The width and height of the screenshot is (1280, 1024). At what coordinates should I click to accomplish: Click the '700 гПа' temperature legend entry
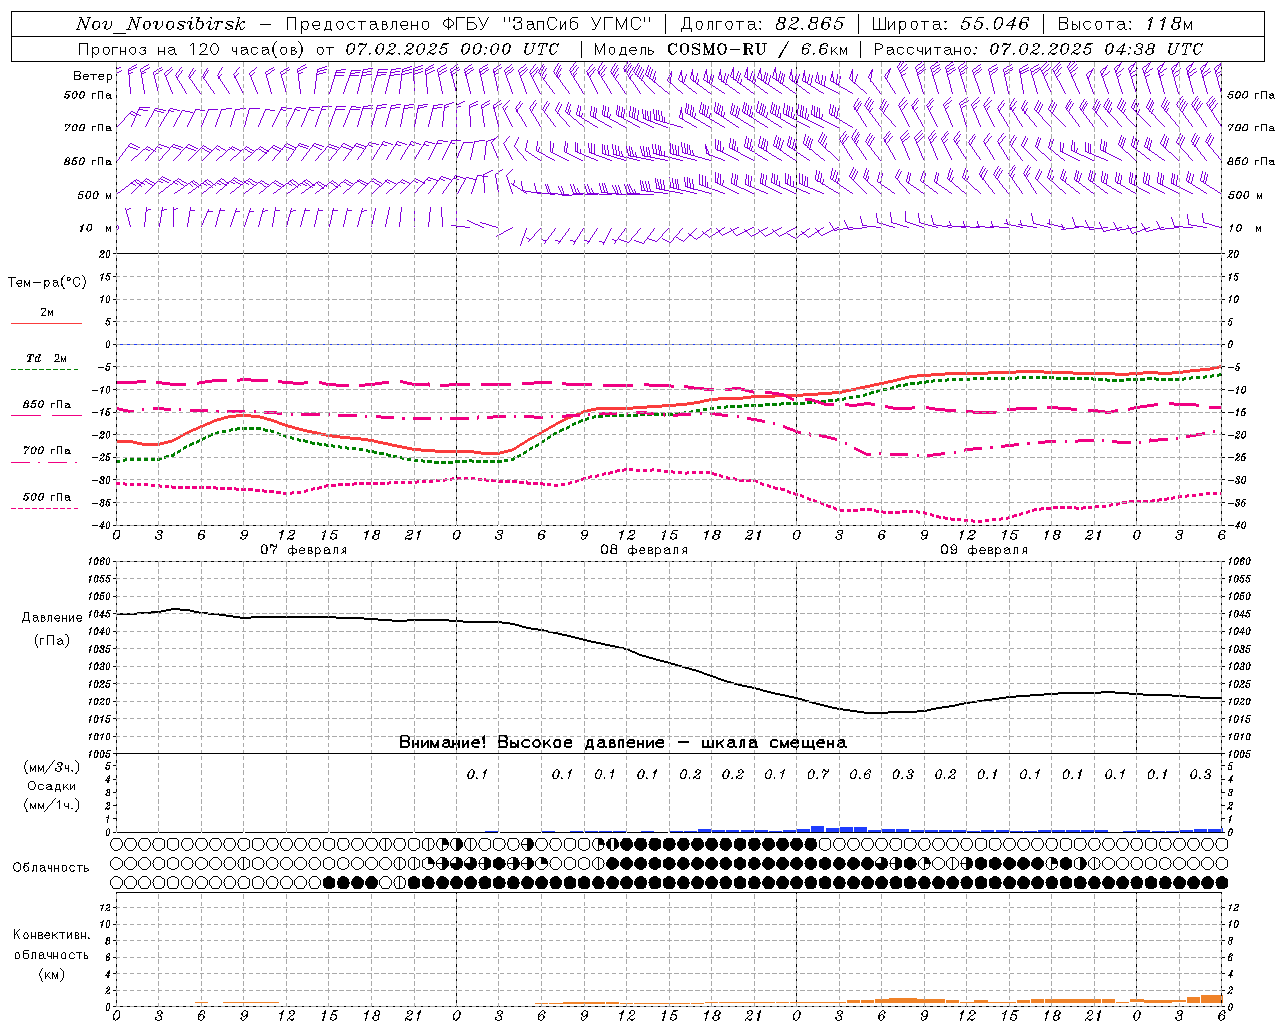pos(47,450)
